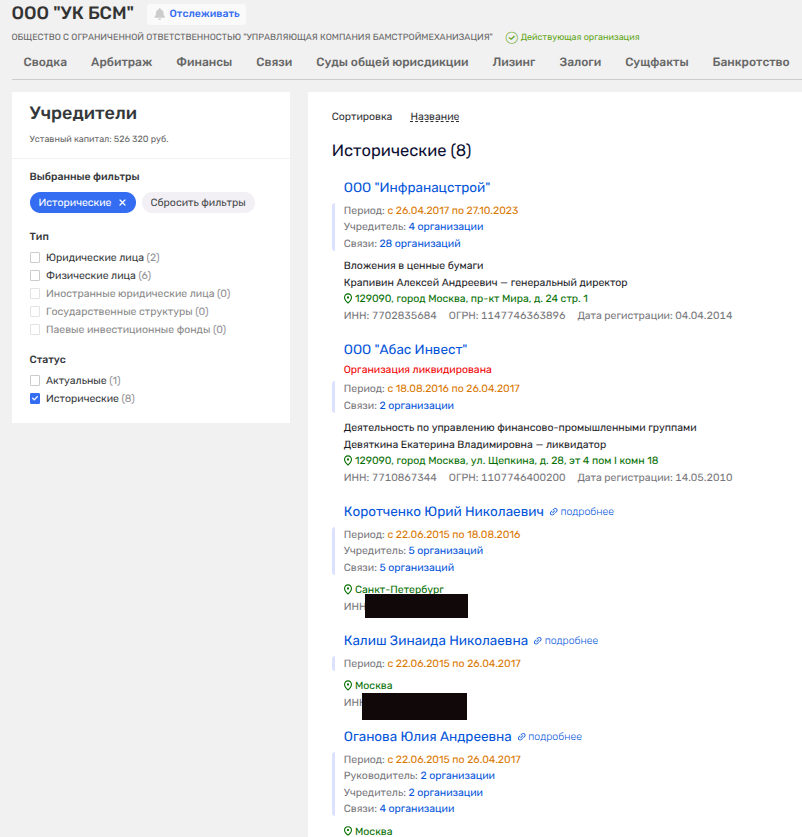The width and height of the screenshot is (802, 837).
Task: Open the Название sorting dropdown
Action: click(x=434, y=117)
